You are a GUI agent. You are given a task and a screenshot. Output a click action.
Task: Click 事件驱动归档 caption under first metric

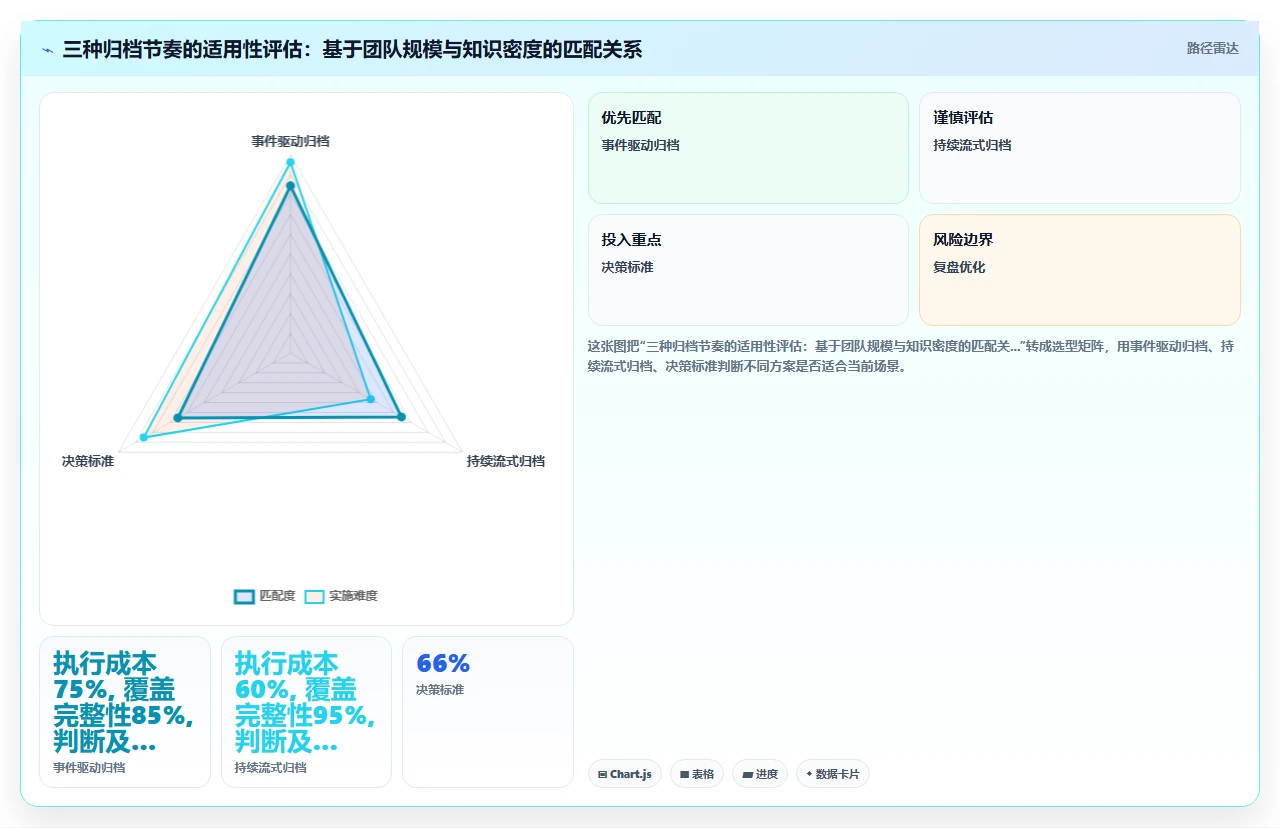tap(89, 768)
